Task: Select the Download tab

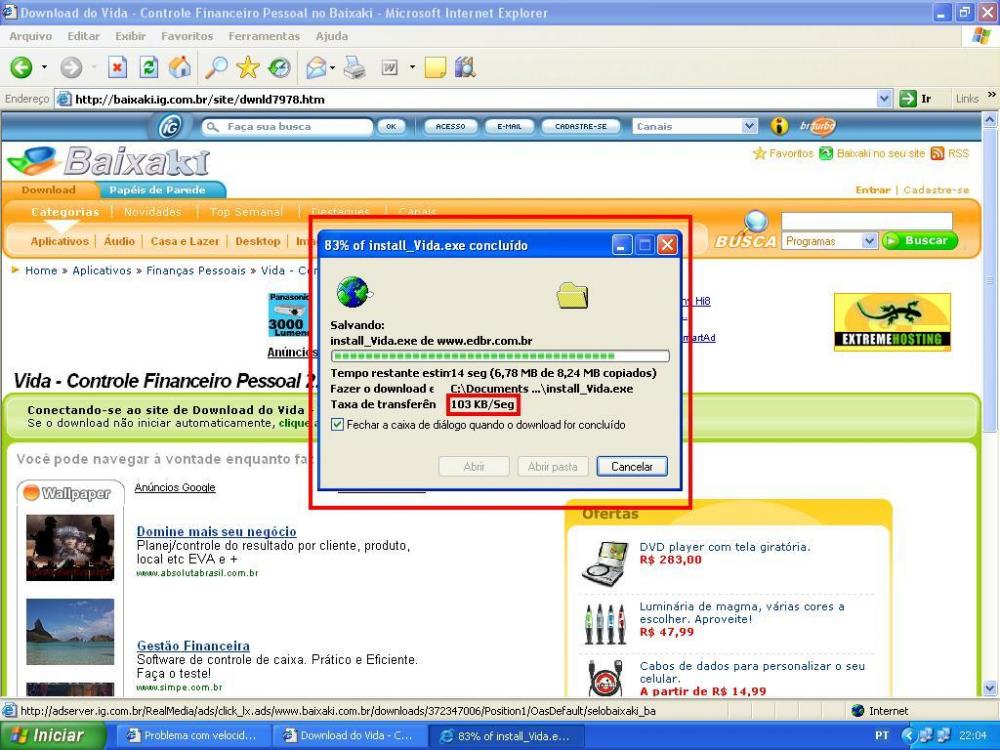Action: coord(48,190)
